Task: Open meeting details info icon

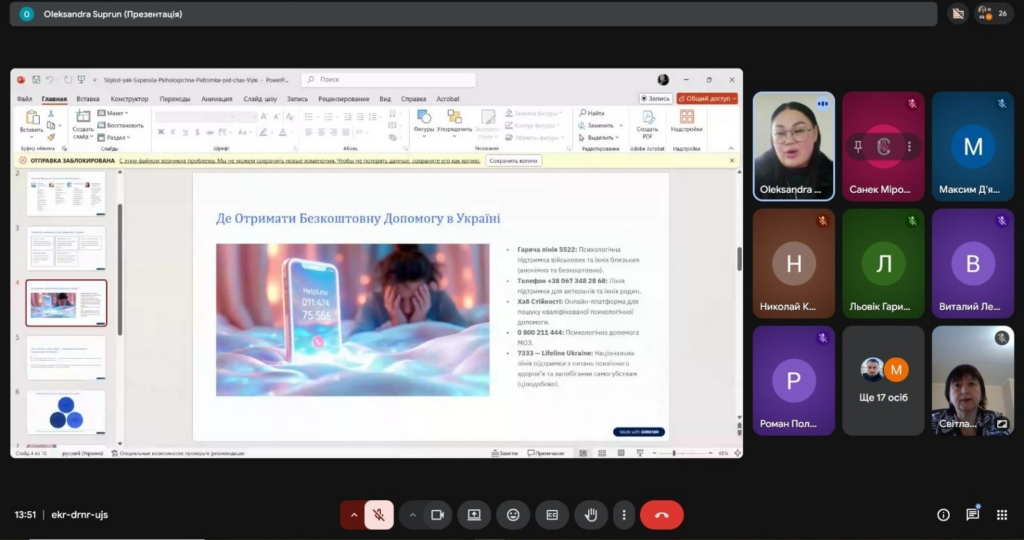Action: click(x=943, y=515)
